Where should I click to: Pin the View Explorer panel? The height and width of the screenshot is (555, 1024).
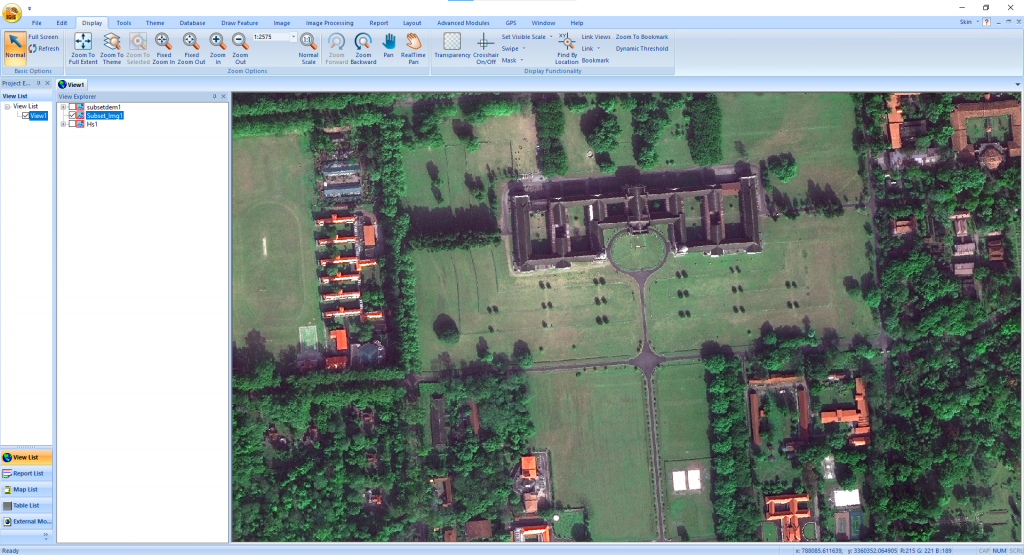click(x=214, y=97)
